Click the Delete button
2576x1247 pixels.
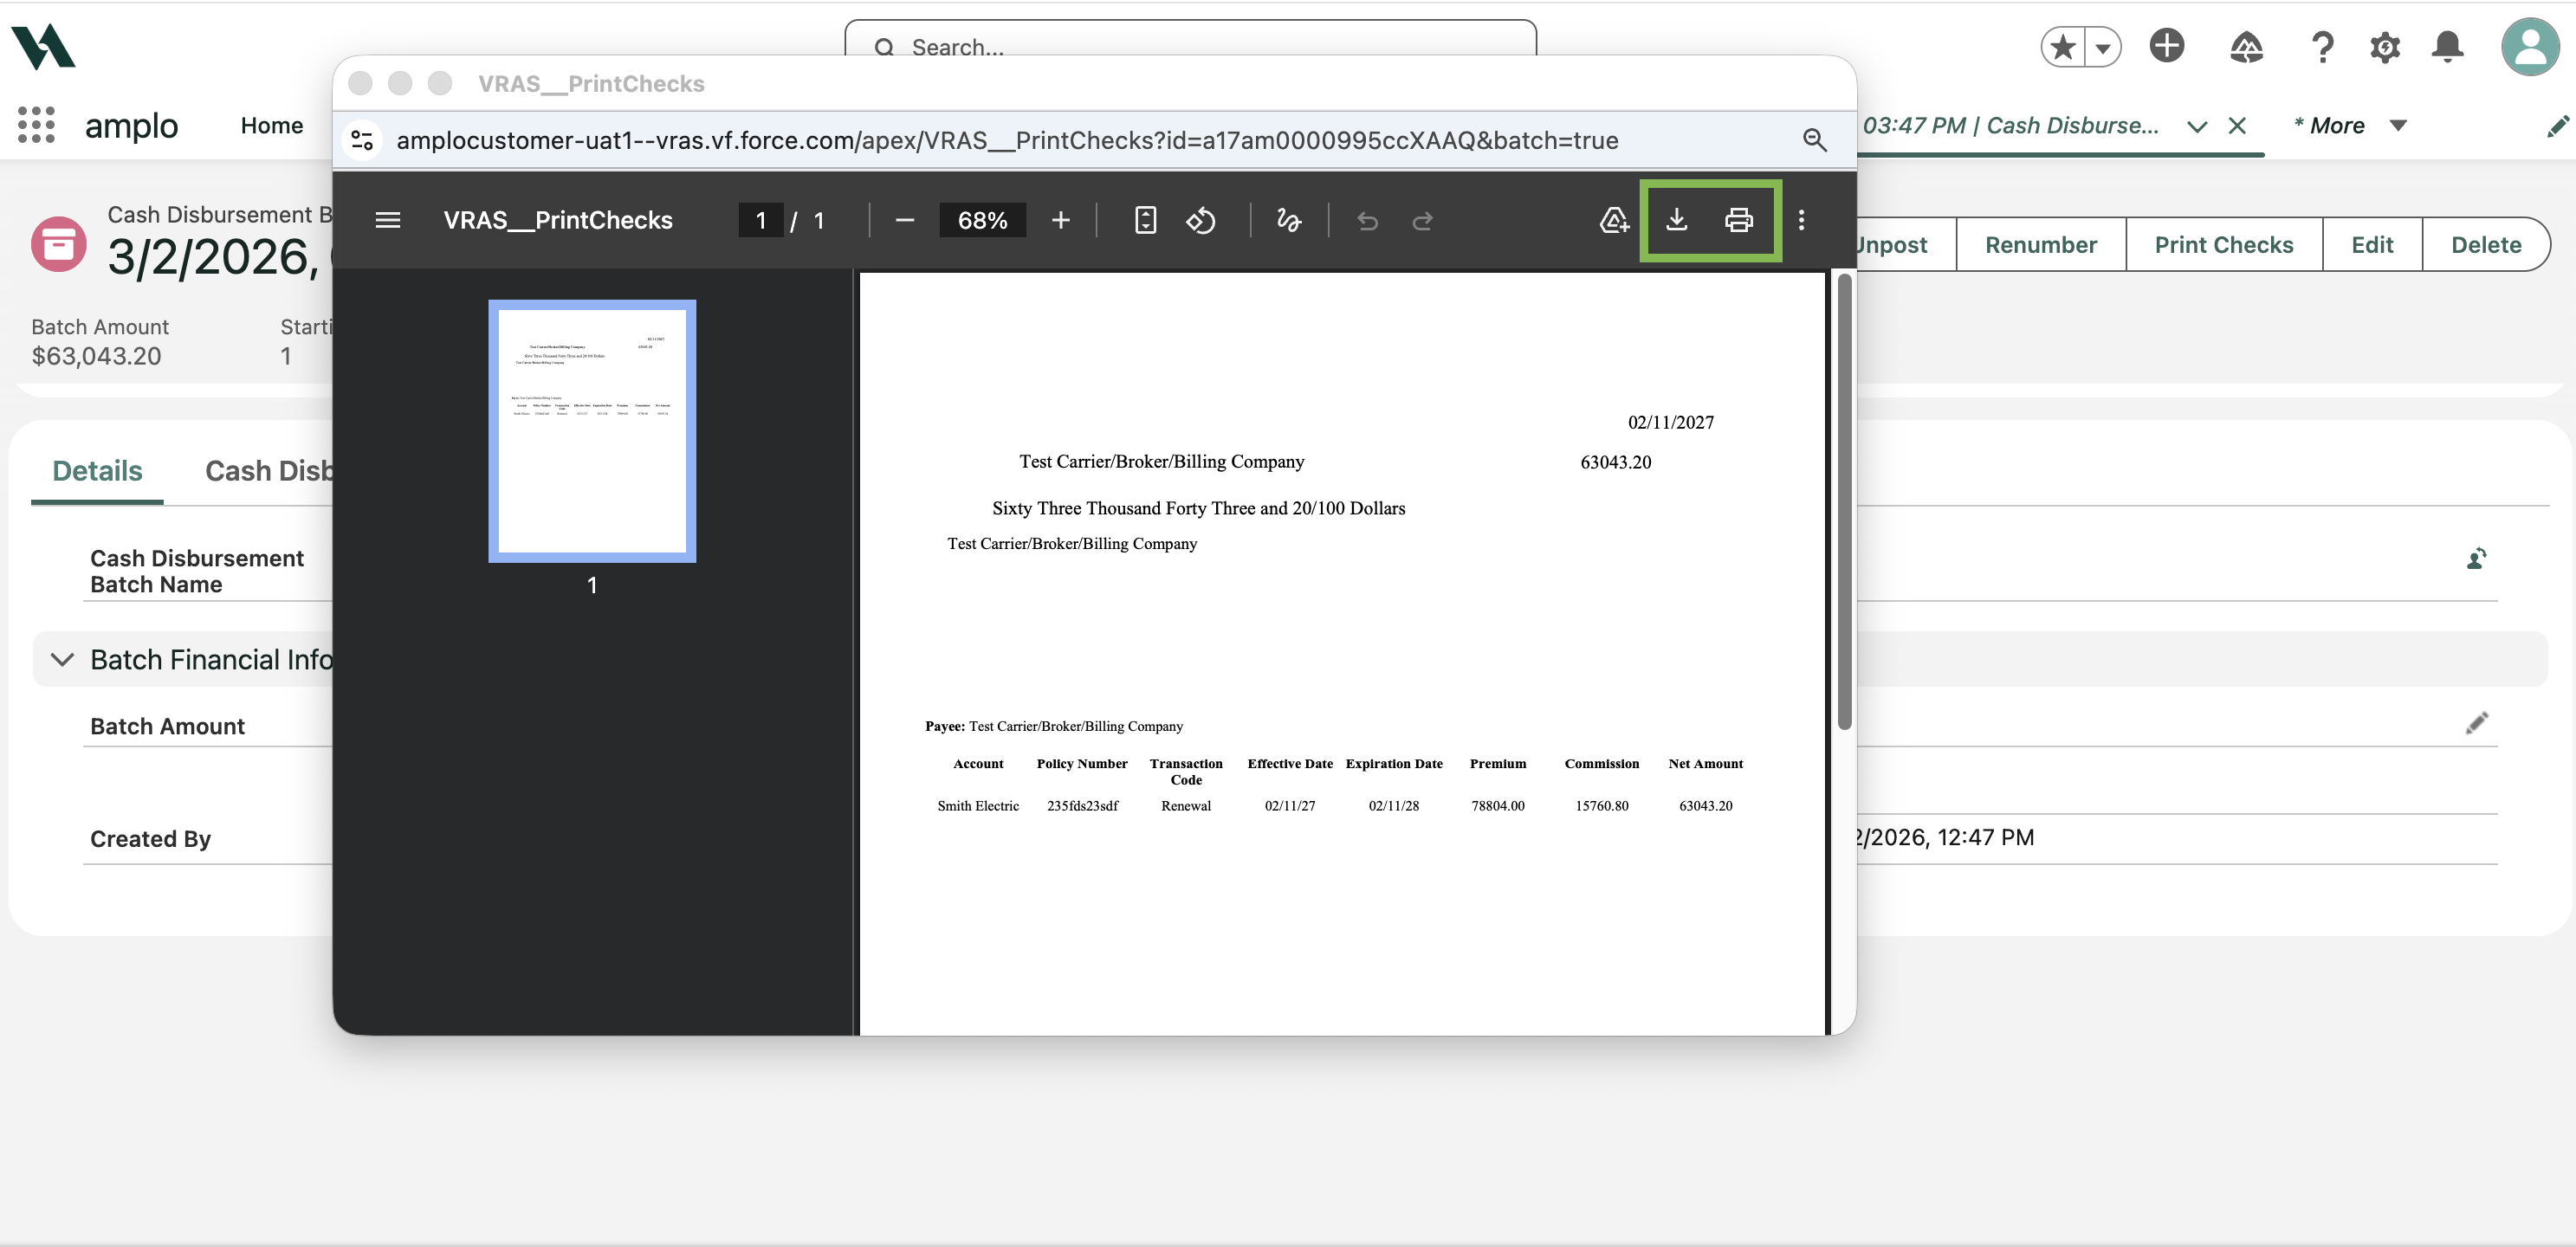pos(2485,245)
